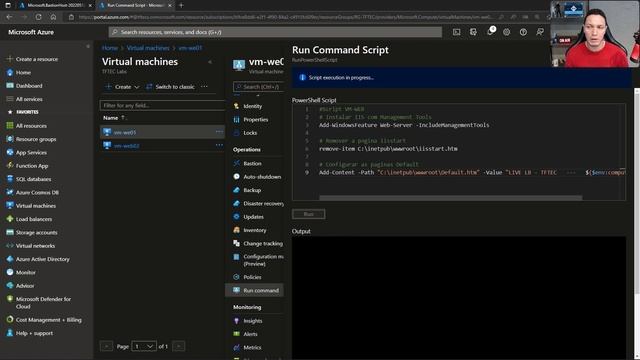The height and width of the screenshot is (360, 640).
Task: Open Locks in VM menu
Action: pyautogui.click(x=250, y=133)
